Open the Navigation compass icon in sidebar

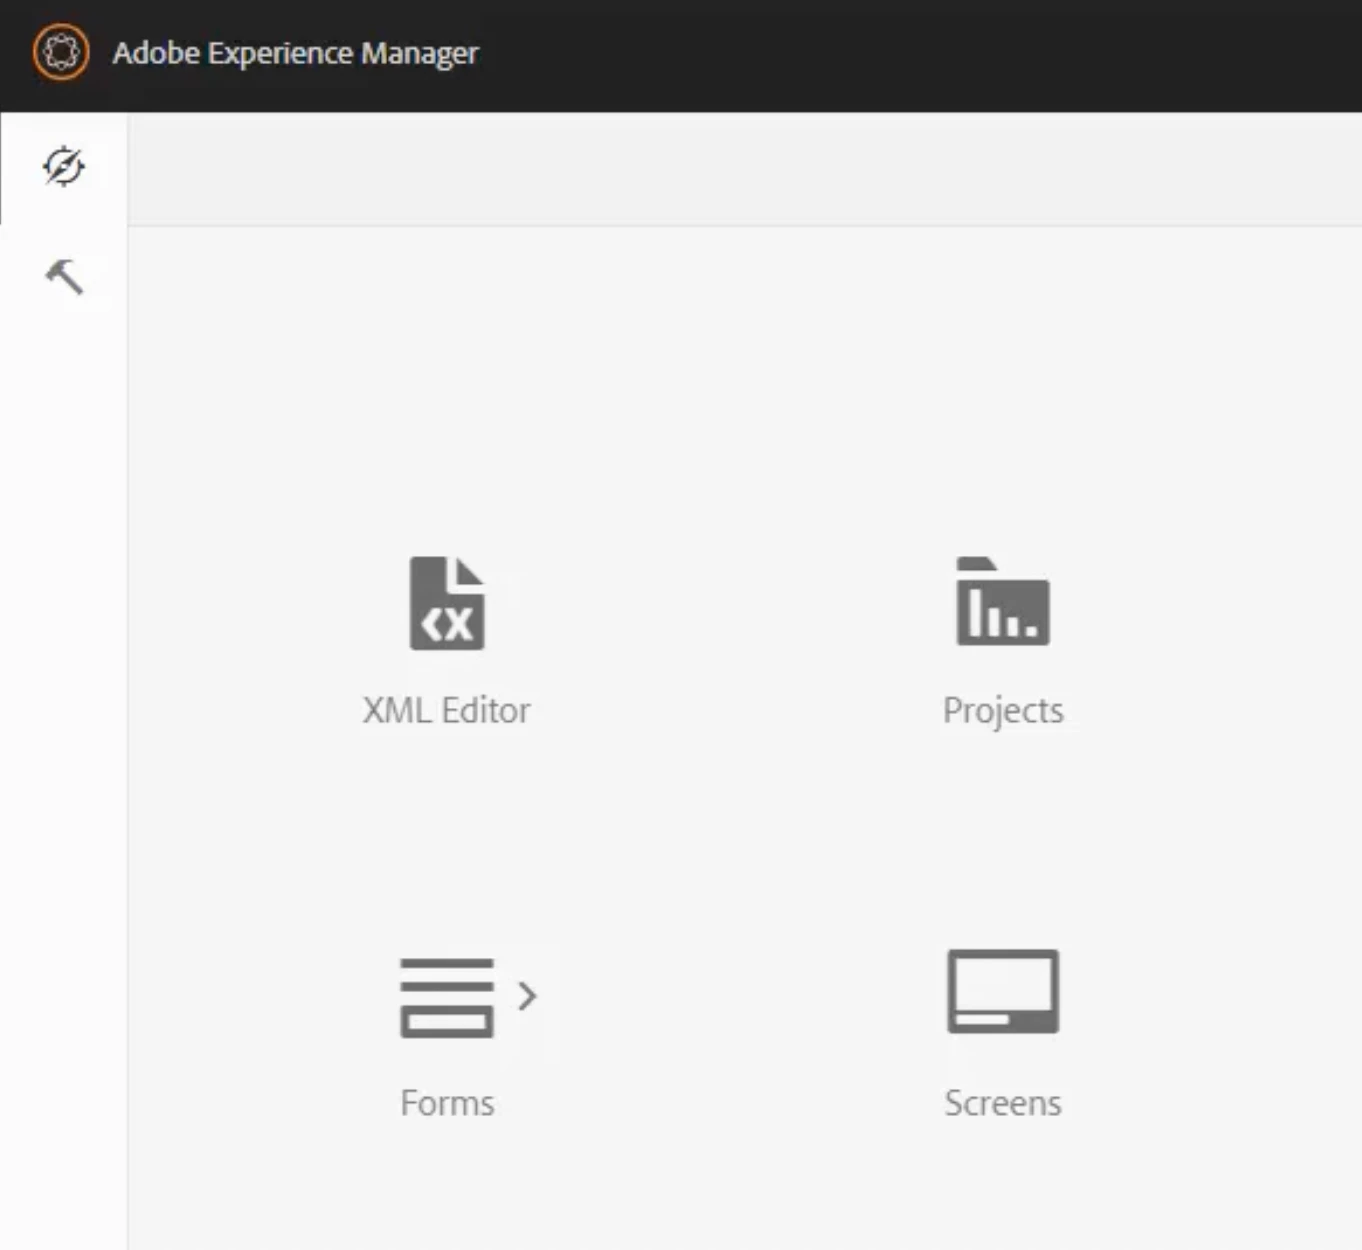click(x=64, y=167)
